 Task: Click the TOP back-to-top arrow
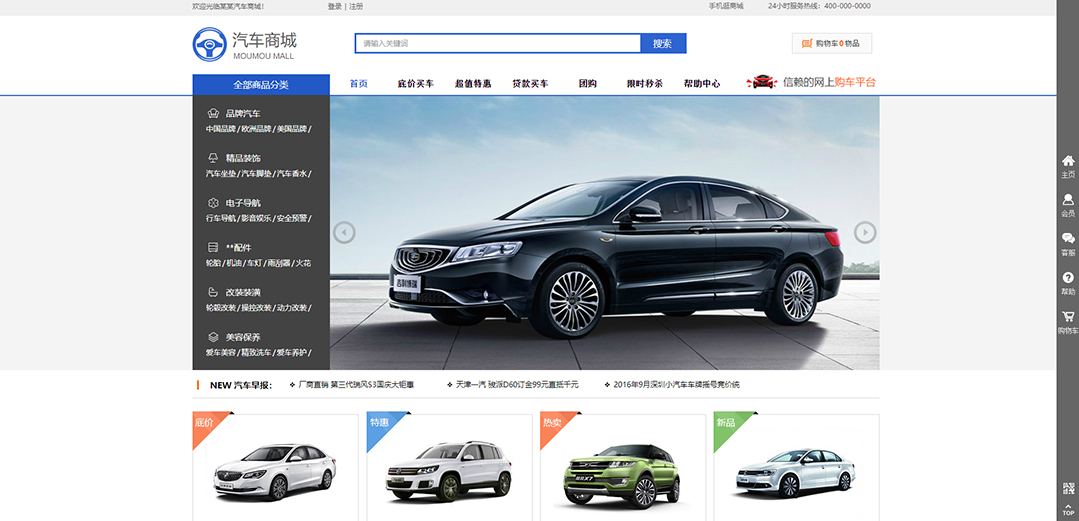tap(1068, 509)
